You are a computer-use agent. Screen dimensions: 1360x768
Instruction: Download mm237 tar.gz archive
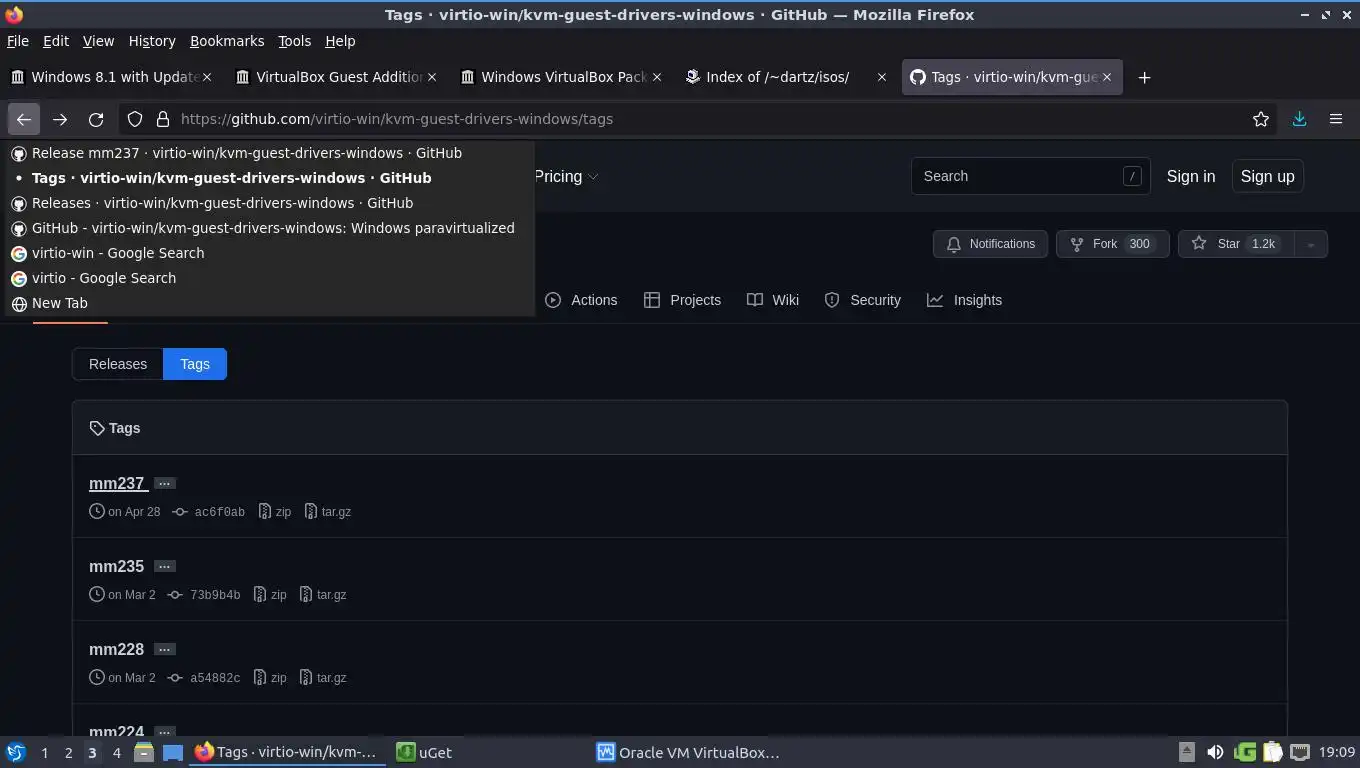click(x=328, y=511)
